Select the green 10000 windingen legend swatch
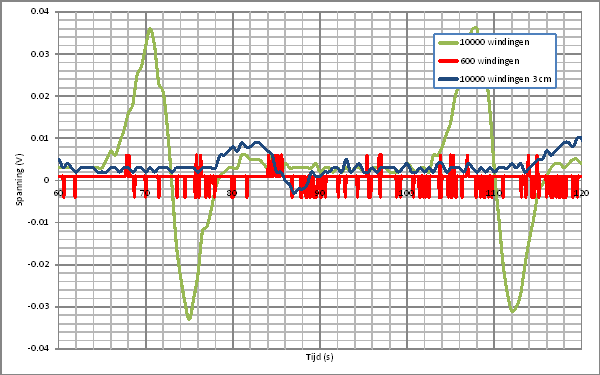 pos(448,42)
